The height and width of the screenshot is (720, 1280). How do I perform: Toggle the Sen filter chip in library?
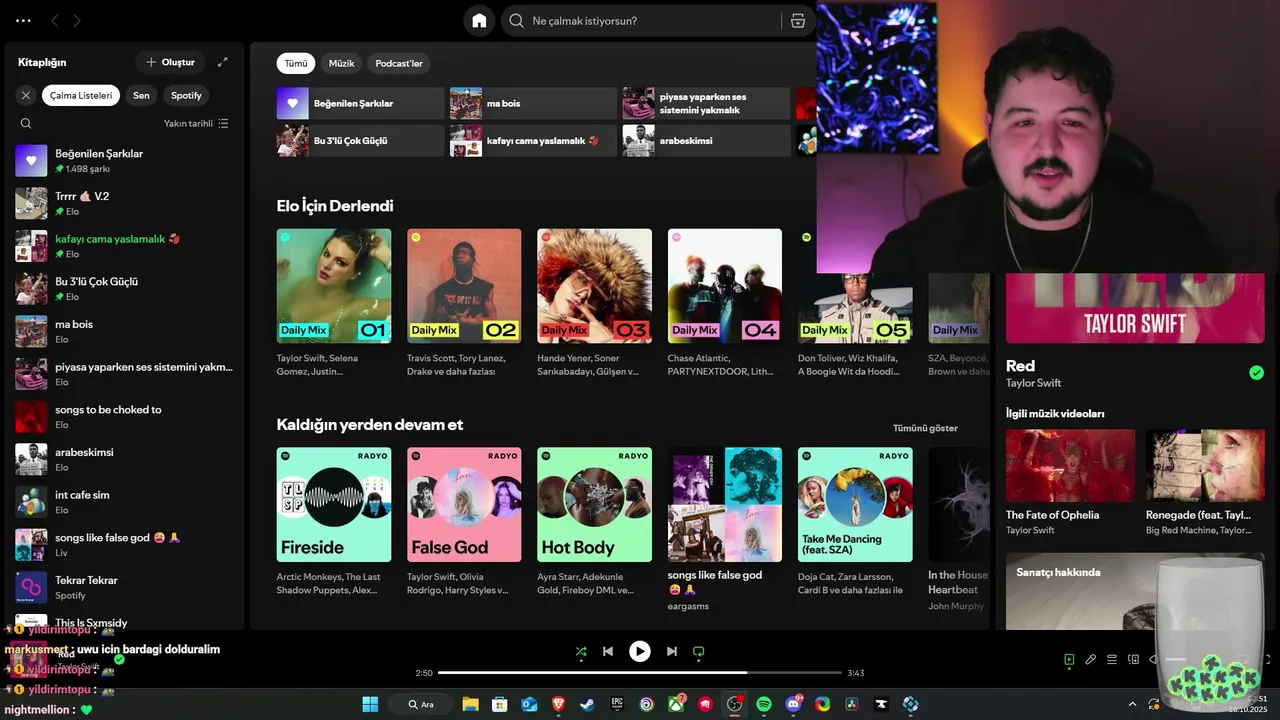(x=141, y=95)
